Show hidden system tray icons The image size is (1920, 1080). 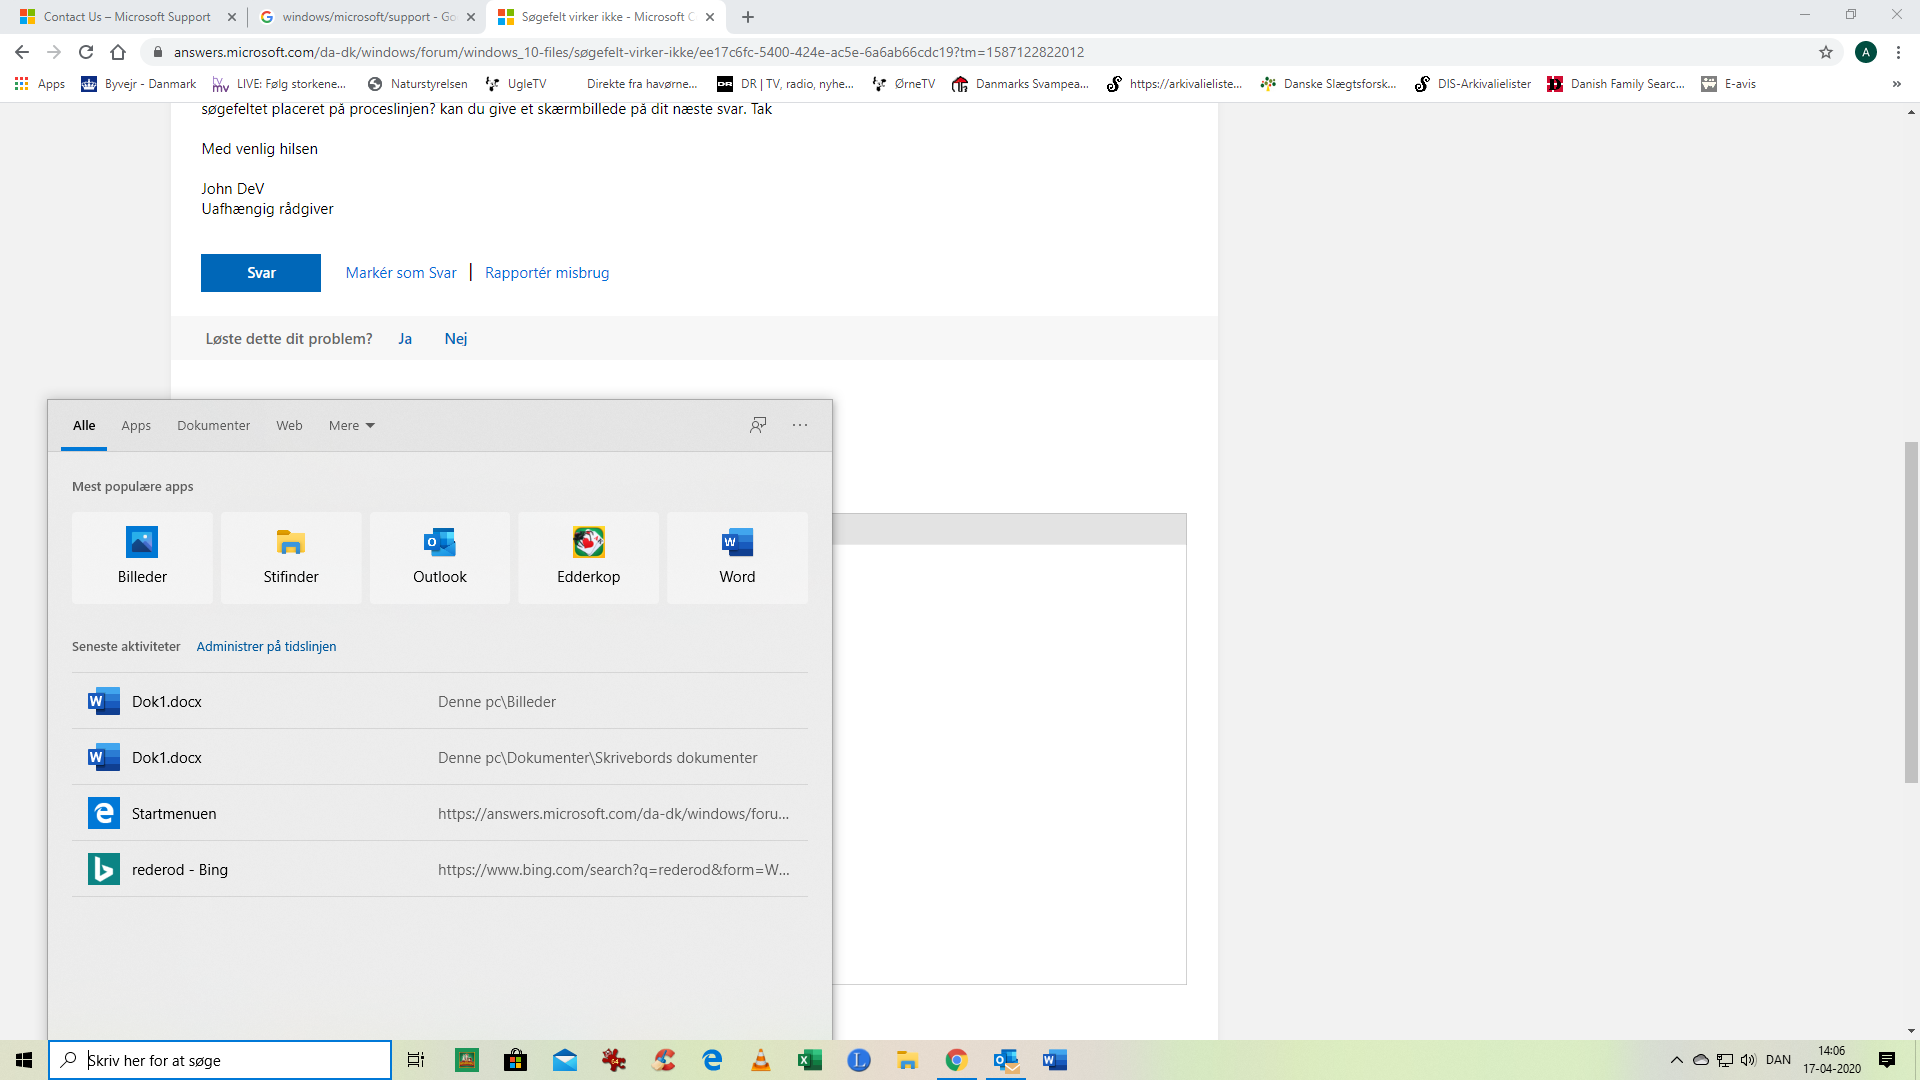coord(1677,1060)
